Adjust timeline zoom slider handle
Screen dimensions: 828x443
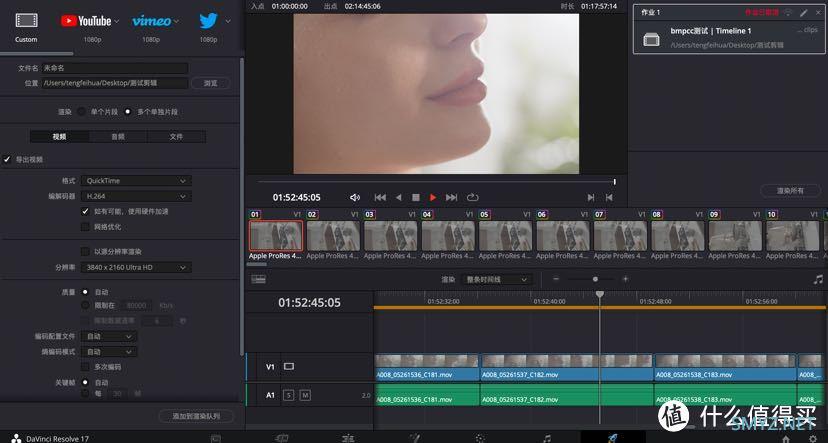595,279
